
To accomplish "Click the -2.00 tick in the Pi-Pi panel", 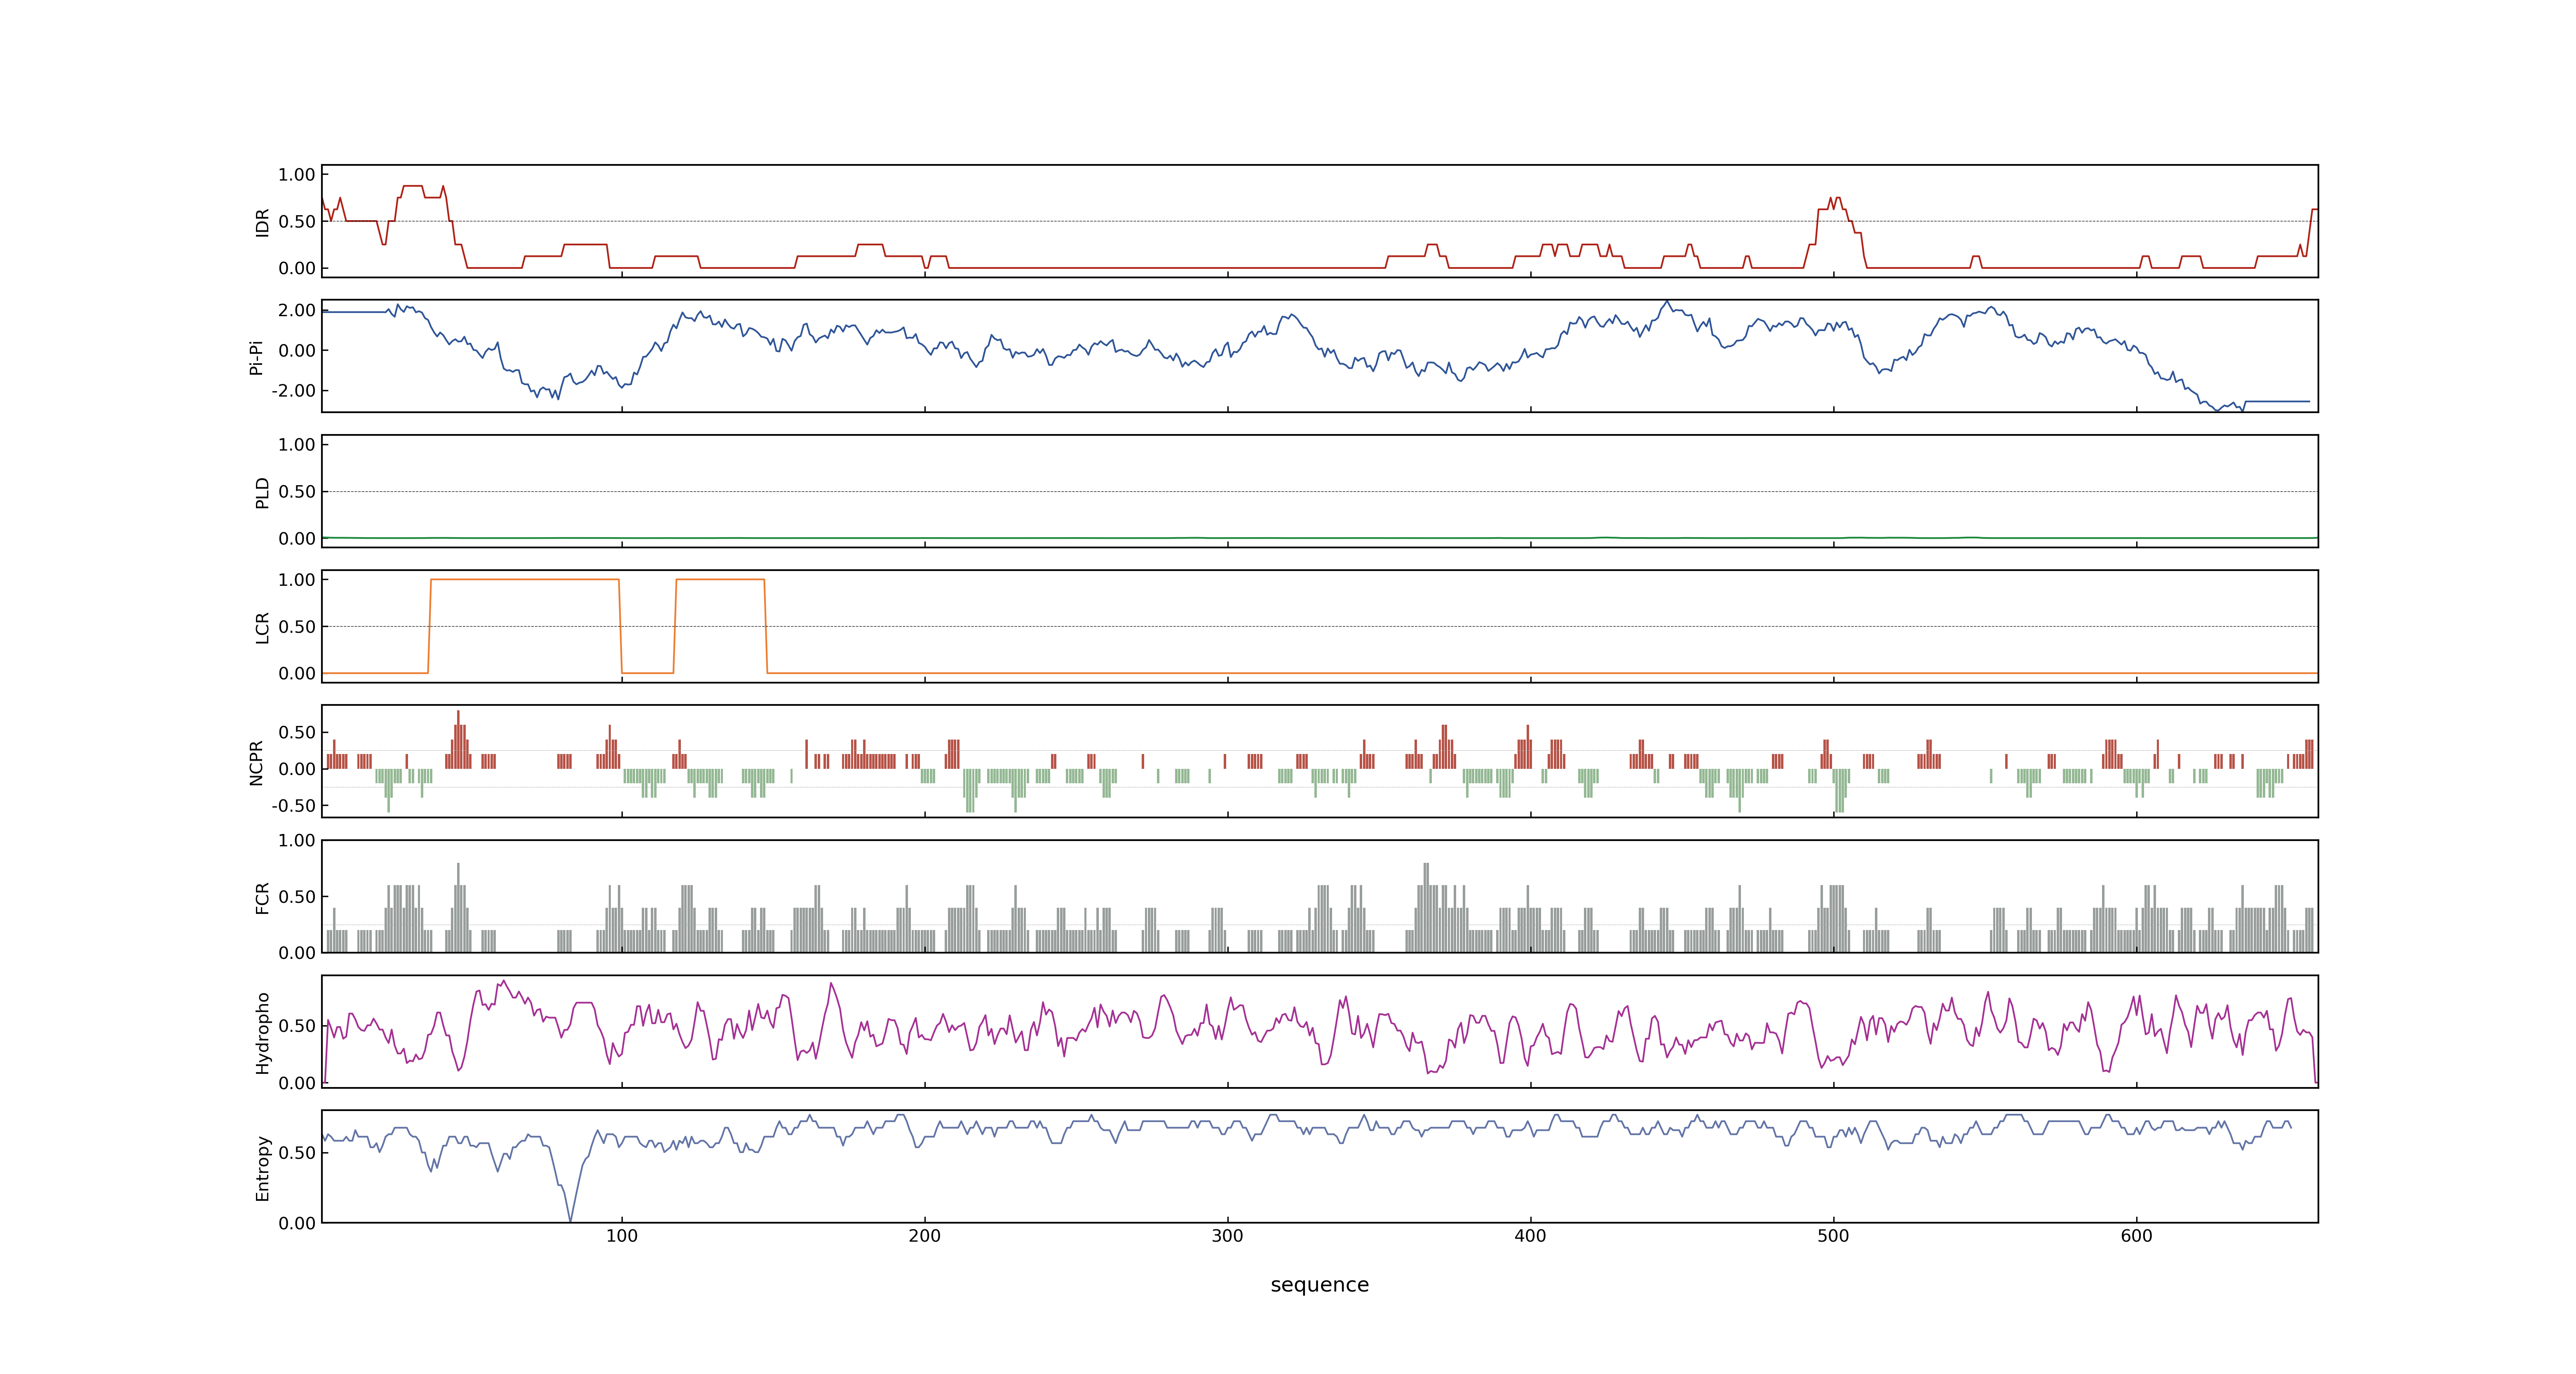I will pyautogui.click(x=293, y=391).
